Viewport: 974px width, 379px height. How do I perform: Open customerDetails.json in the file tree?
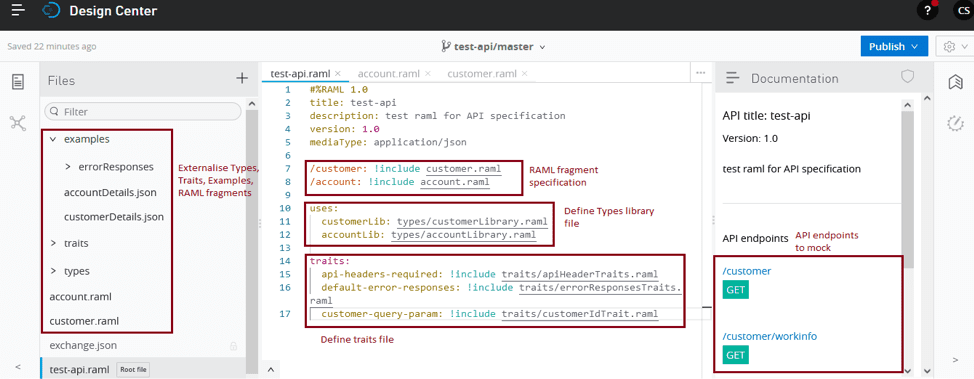[x=114, y=217]
